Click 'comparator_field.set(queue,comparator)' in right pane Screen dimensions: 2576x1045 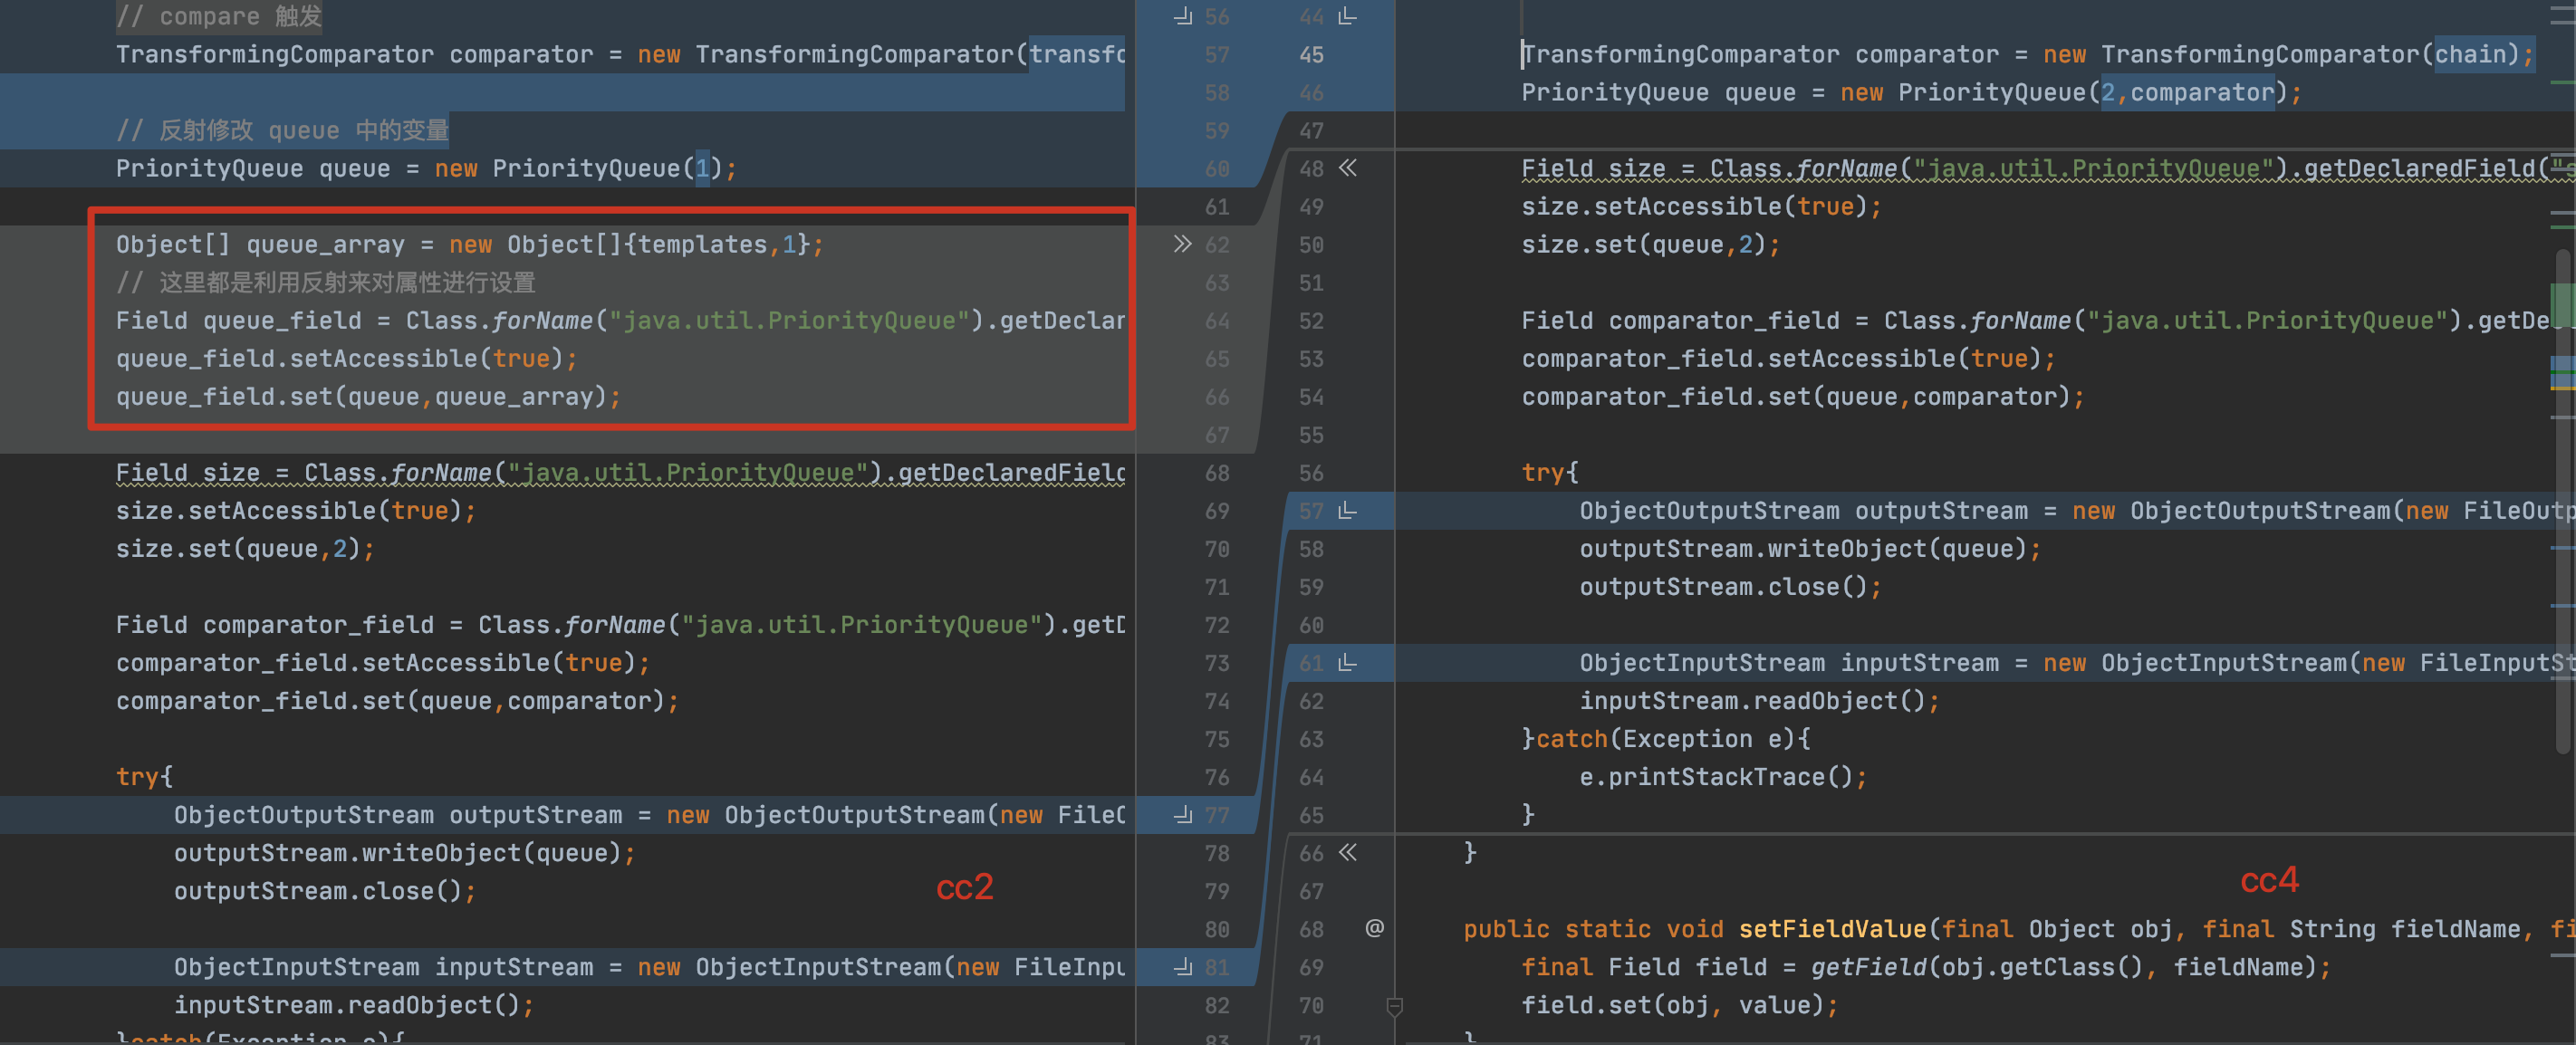(1801, 397)
